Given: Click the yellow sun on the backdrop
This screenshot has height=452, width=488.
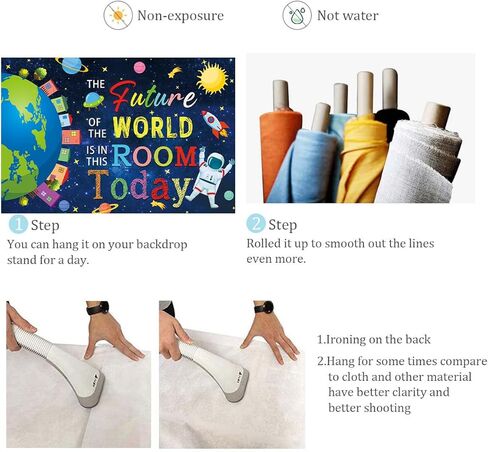Looking at the screenshot, I should [212, 79].
